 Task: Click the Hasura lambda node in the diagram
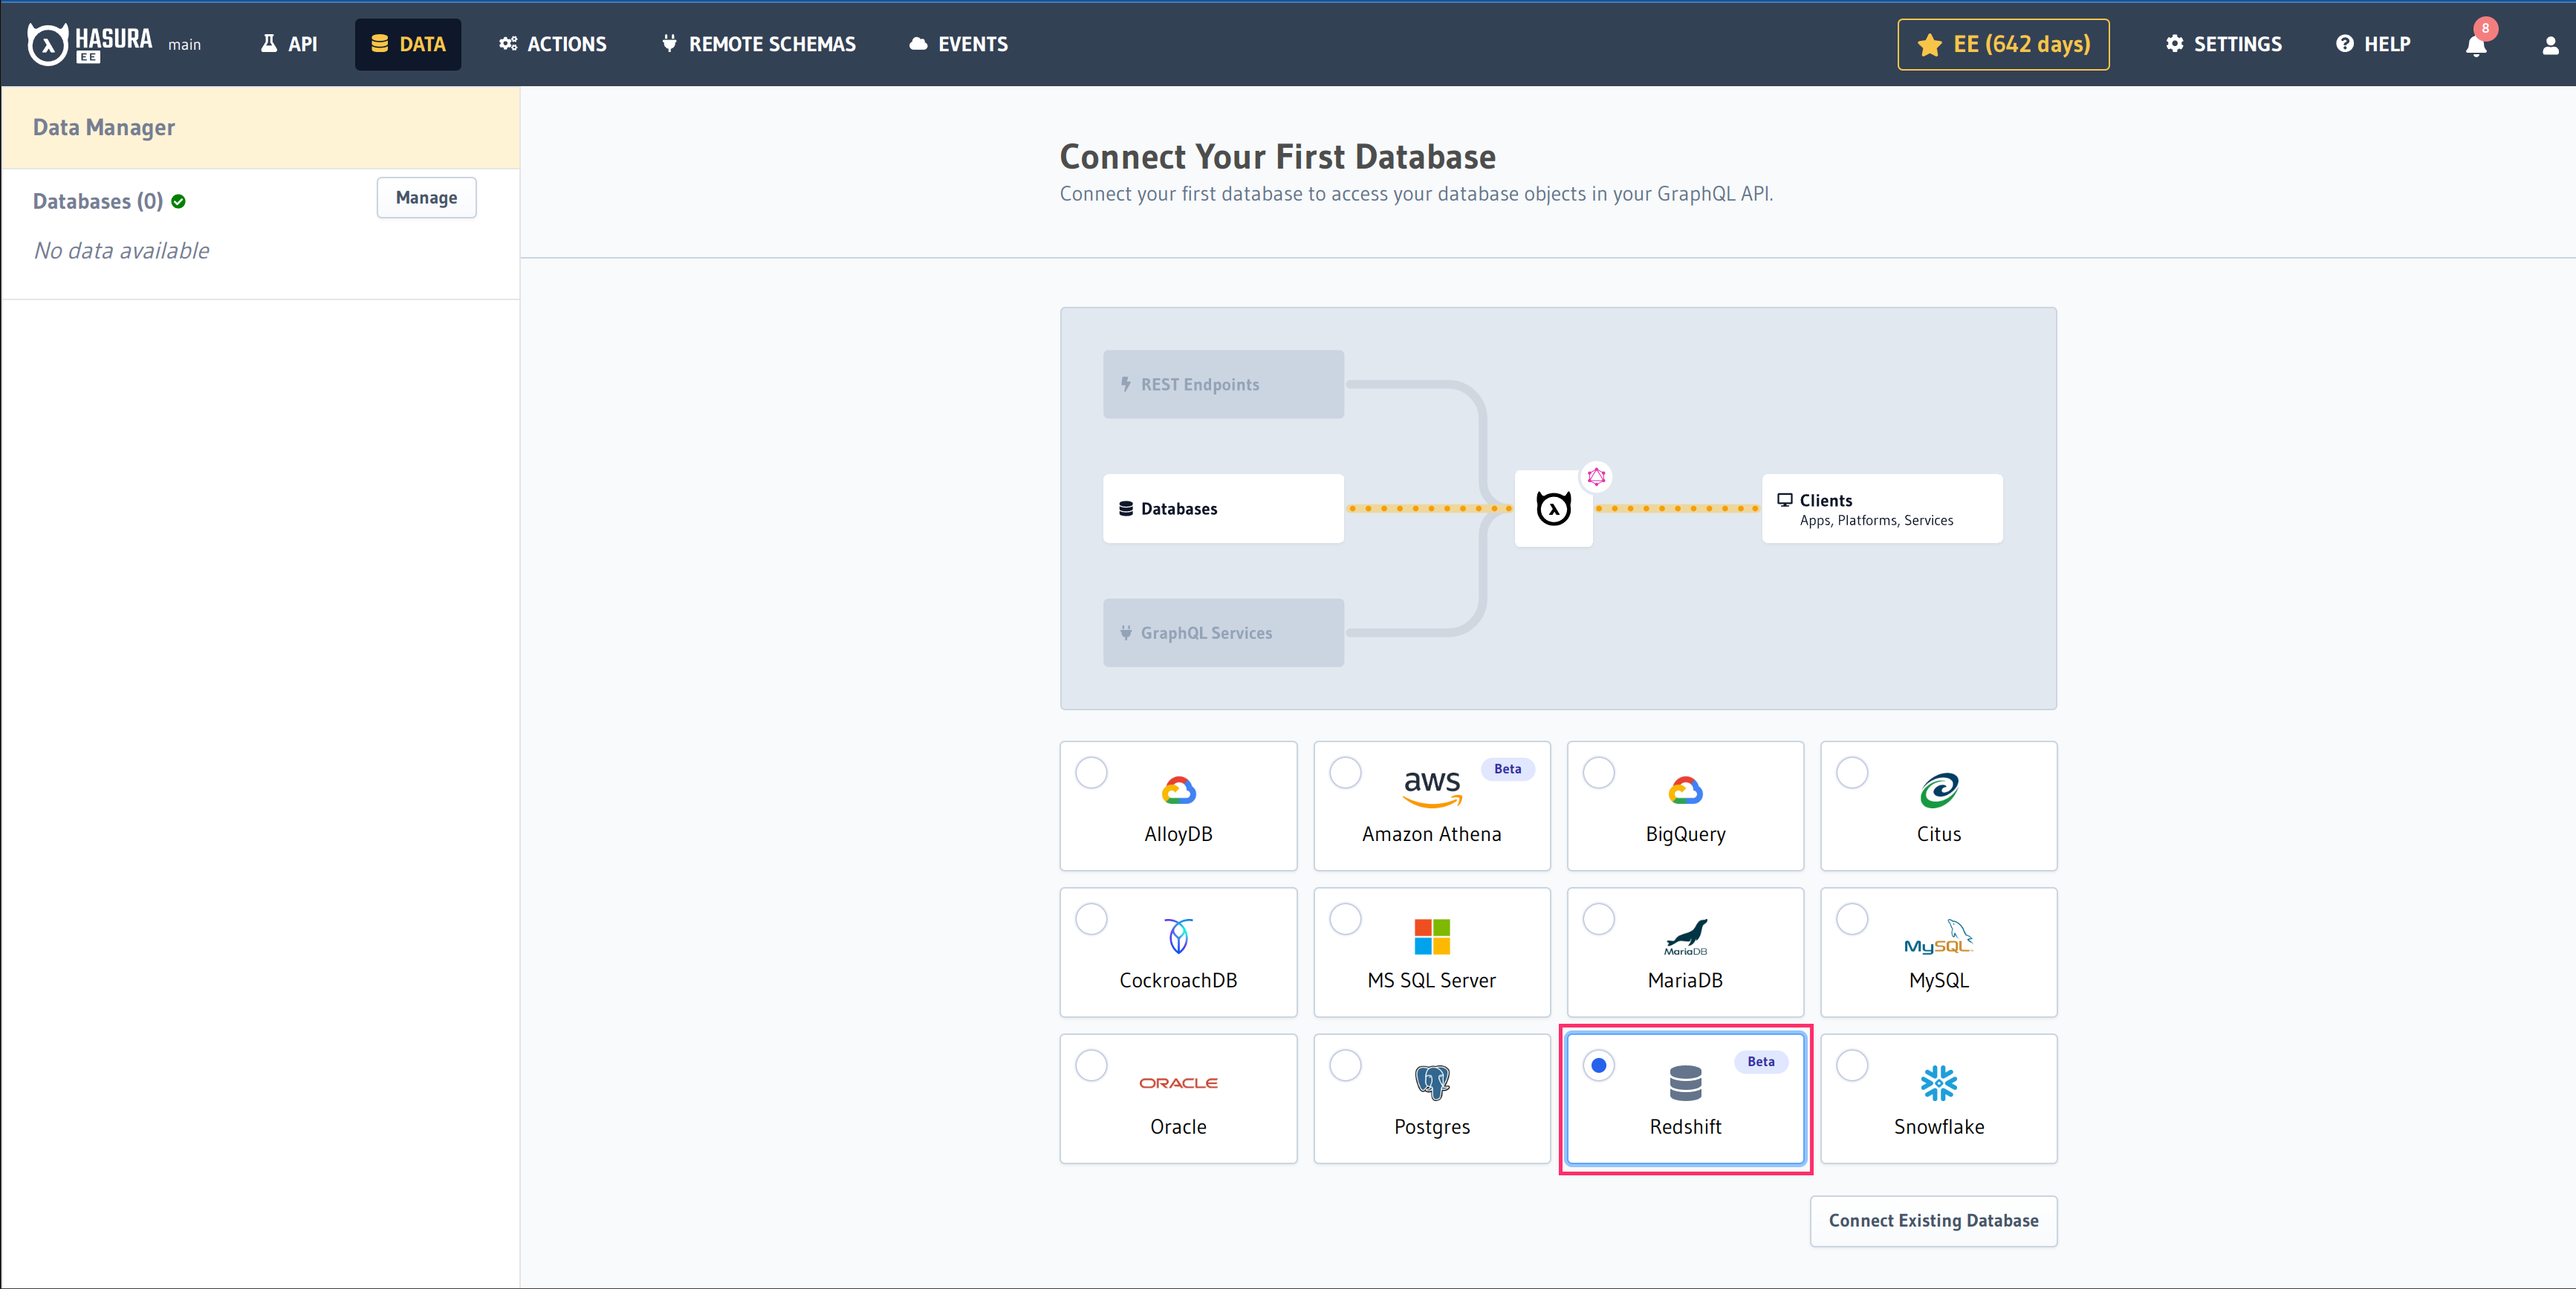pos(1553,508)
